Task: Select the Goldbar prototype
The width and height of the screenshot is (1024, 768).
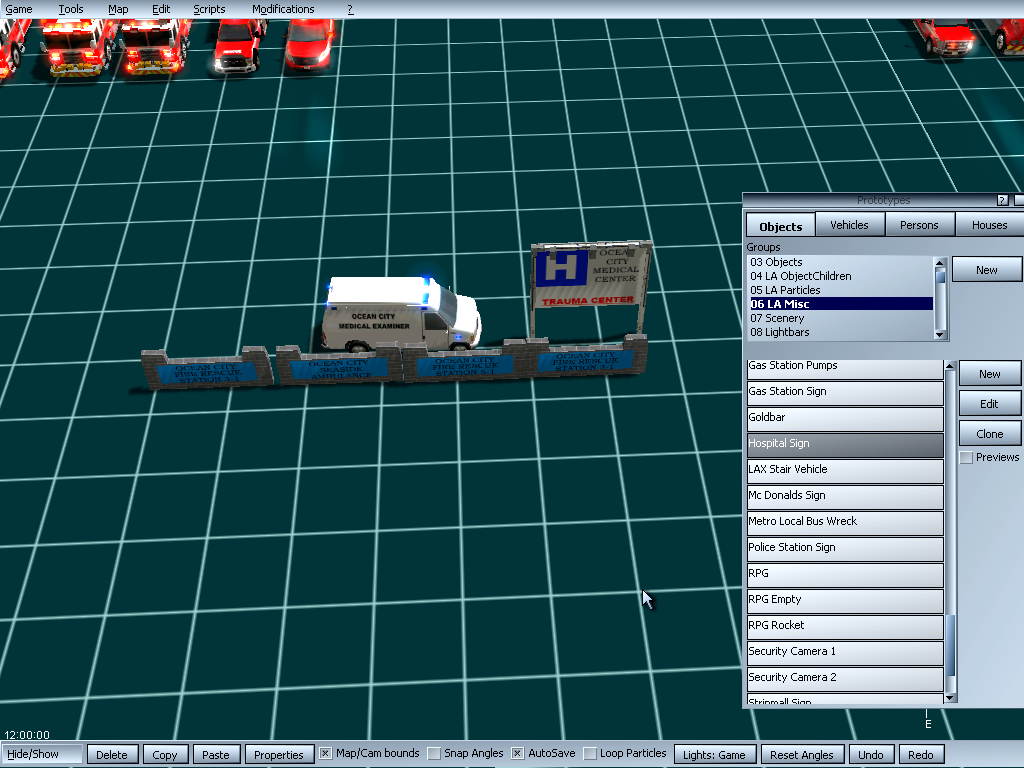Action: point(845,419)
